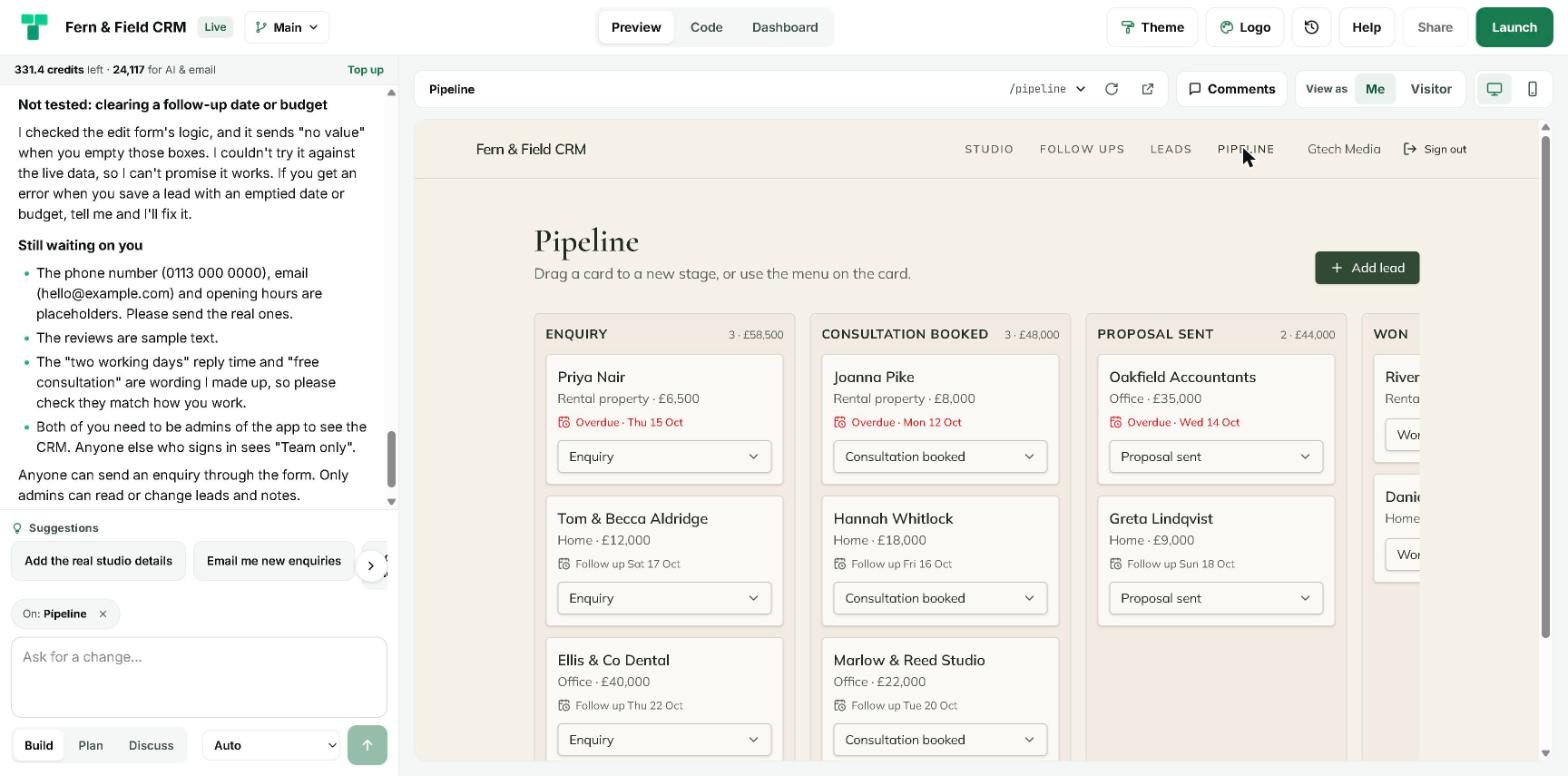Reload the preview with the refresh icon
1568x776 pixels.
coord(1111,89)
